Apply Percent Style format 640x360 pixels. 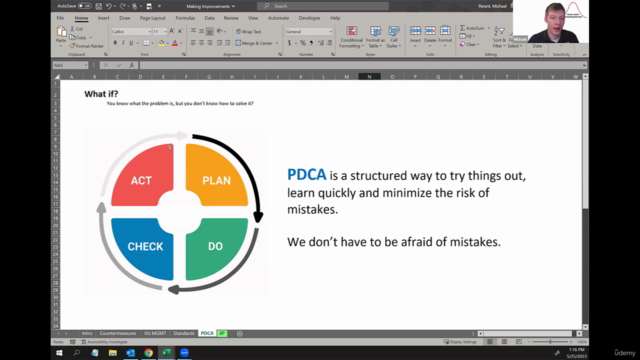(303, 43)
